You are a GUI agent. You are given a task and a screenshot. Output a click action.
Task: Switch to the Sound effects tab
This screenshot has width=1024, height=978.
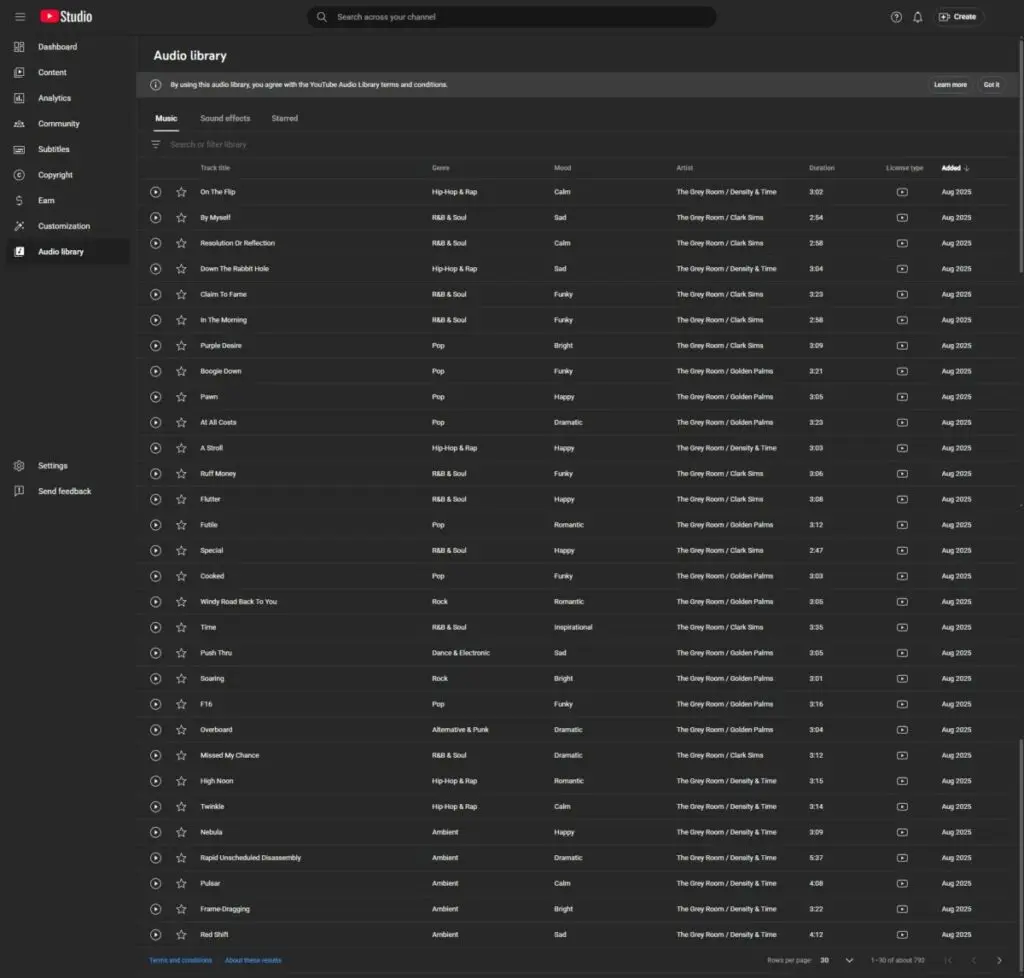pyautogui.click(x=225, y=118)
